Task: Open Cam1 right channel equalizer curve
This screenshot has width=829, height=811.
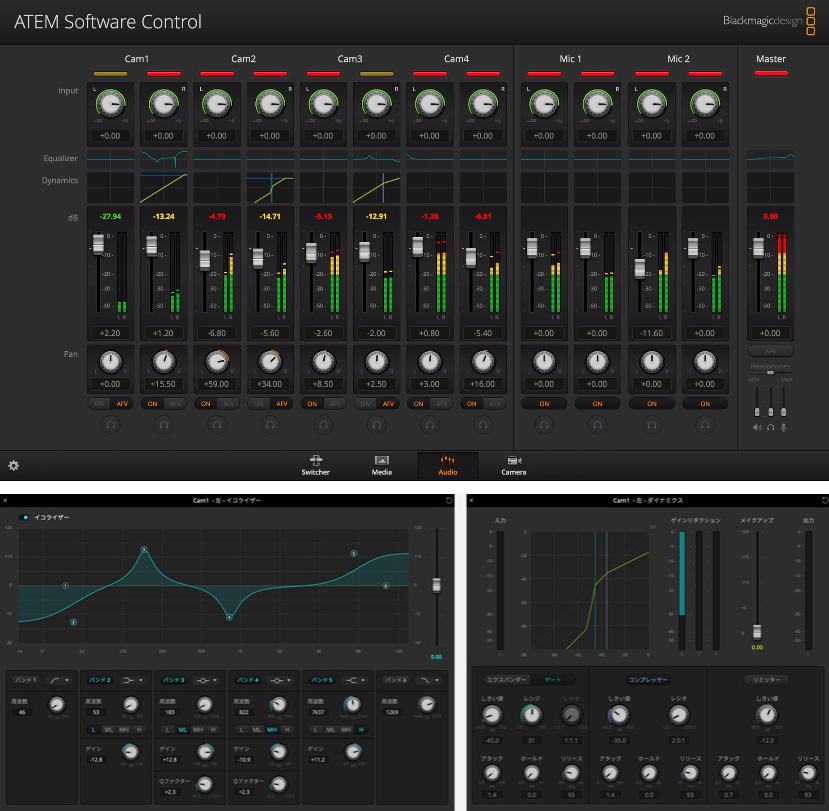Action: click(163, 158)
